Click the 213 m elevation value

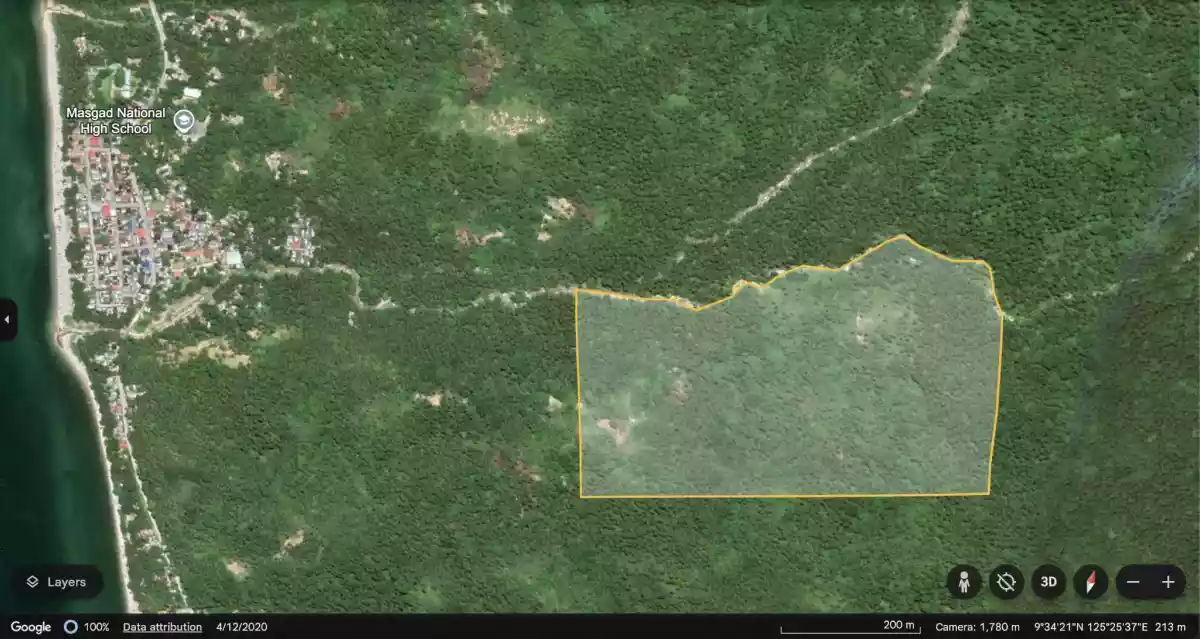pos(1169,627)
